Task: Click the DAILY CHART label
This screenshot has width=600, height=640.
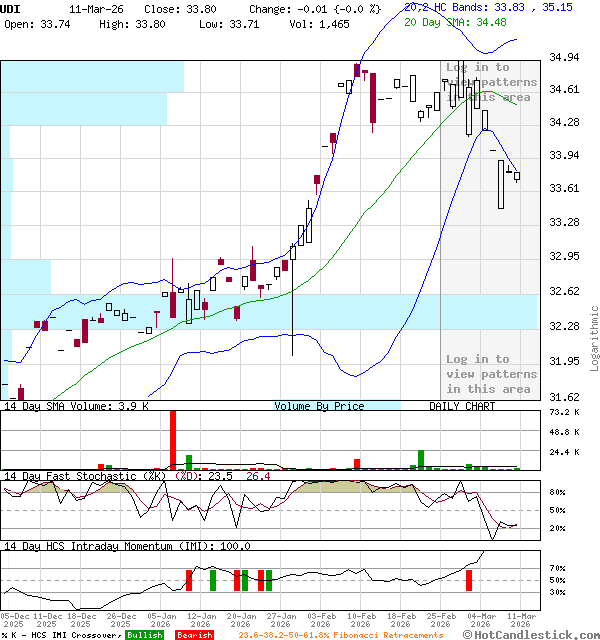Action: [x=461, y=406]
